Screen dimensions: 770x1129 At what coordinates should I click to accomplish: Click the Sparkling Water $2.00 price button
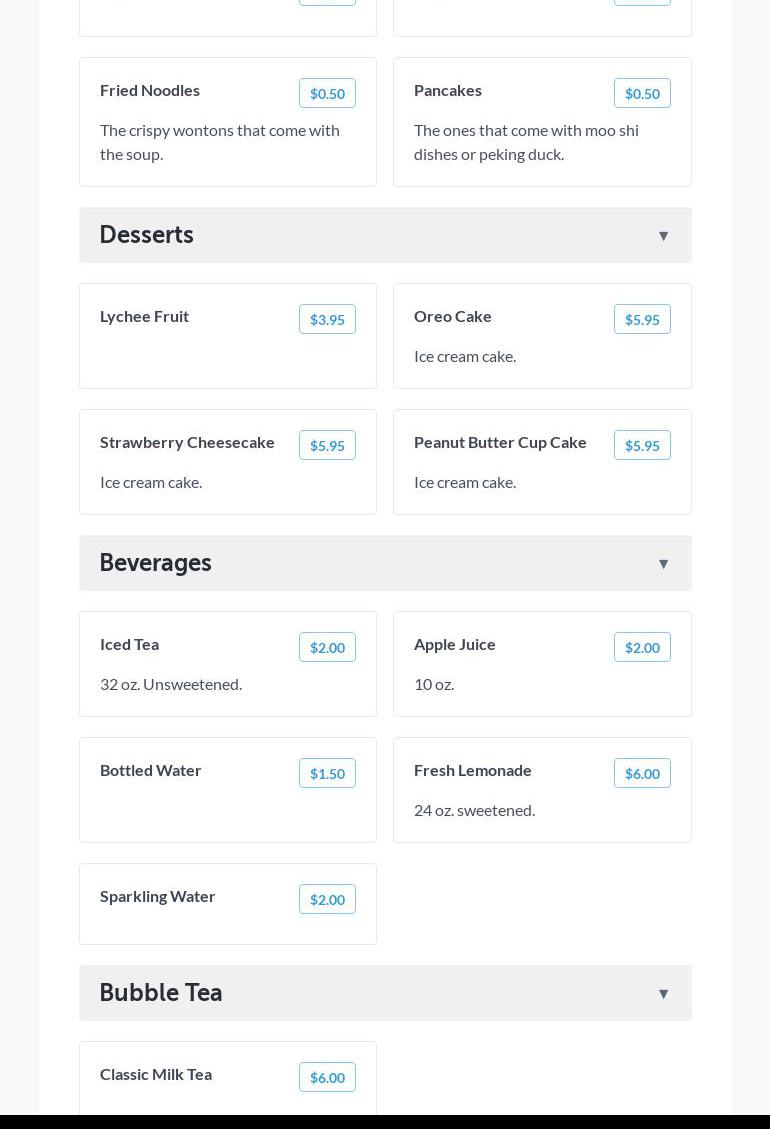coord(327,899)
